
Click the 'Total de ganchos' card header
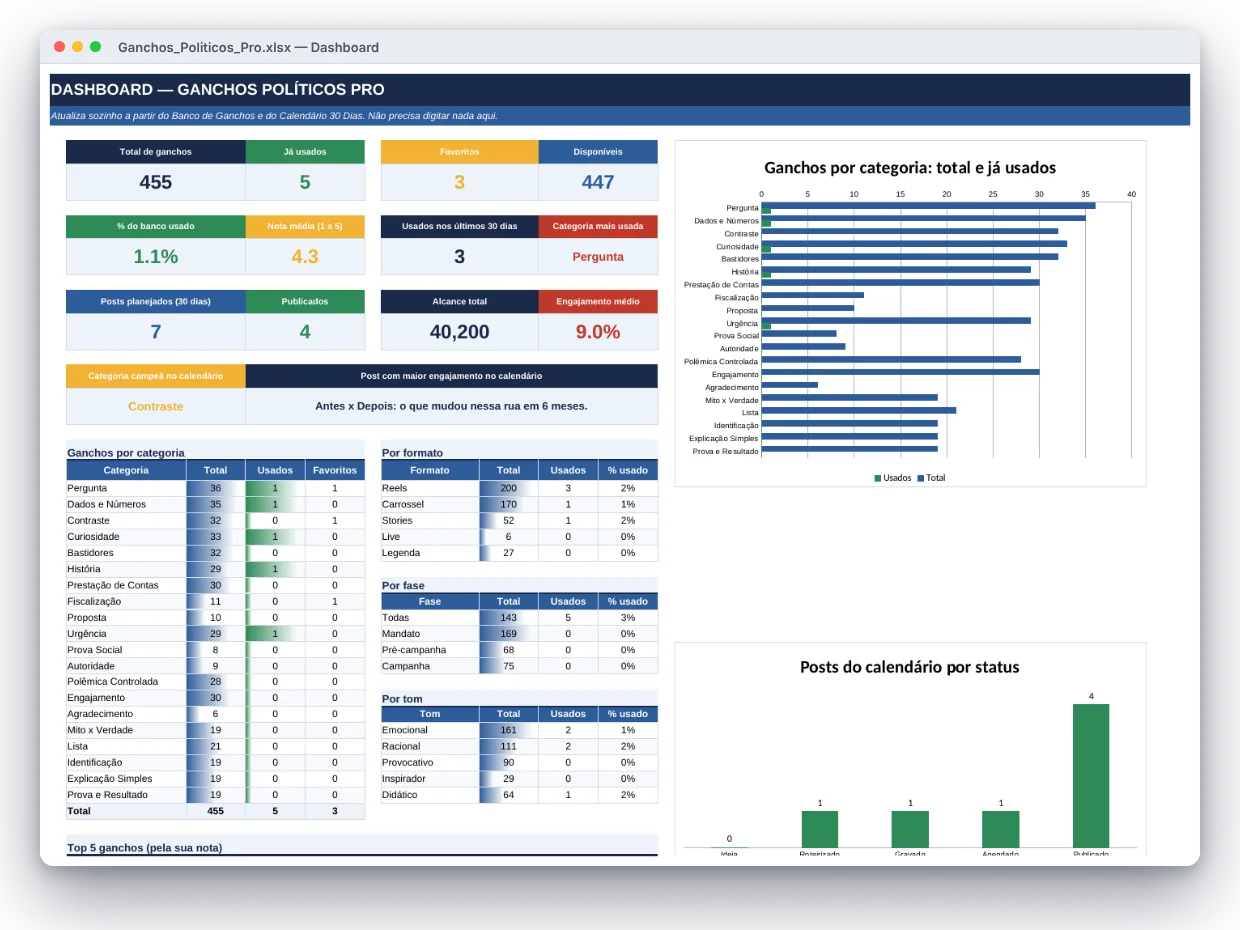coord(156,152)
